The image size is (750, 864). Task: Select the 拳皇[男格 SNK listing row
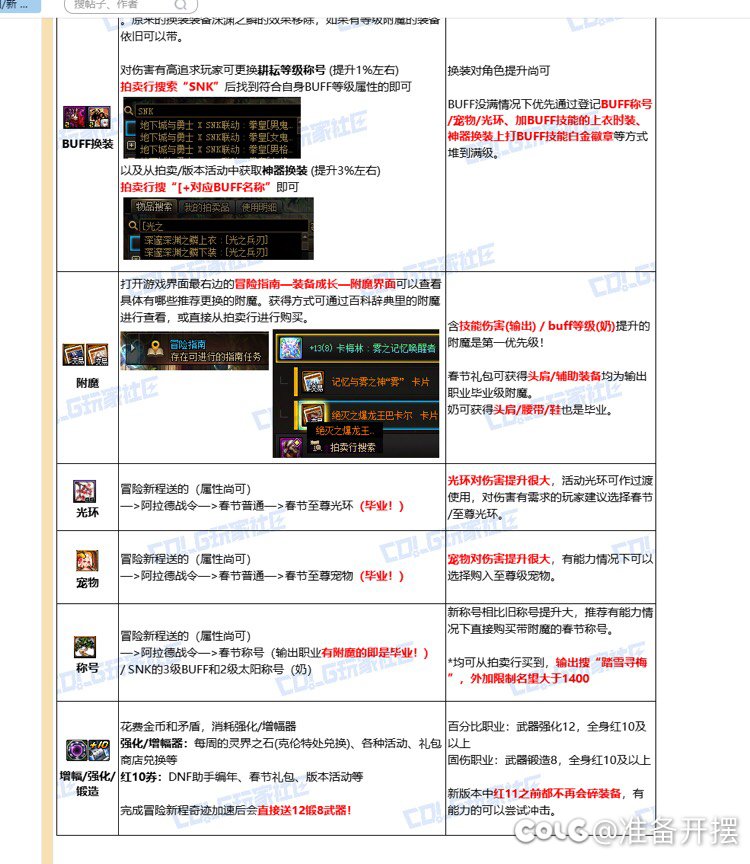[214, 149]
